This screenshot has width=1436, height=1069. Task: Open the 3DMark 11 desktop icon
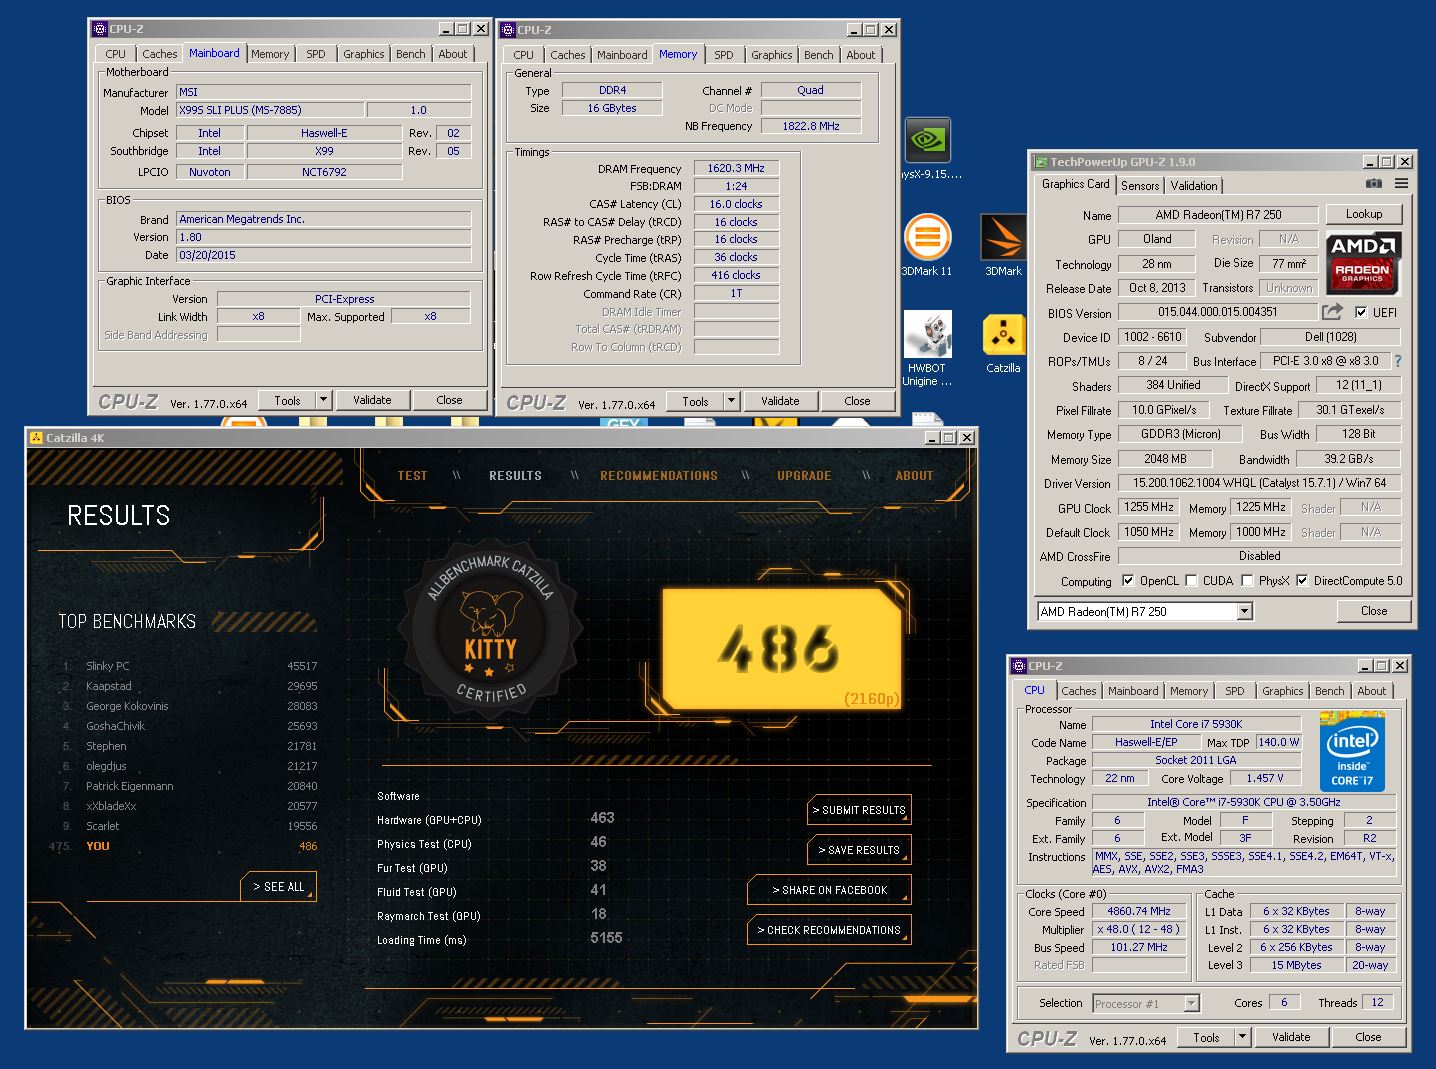pos(927,238)
